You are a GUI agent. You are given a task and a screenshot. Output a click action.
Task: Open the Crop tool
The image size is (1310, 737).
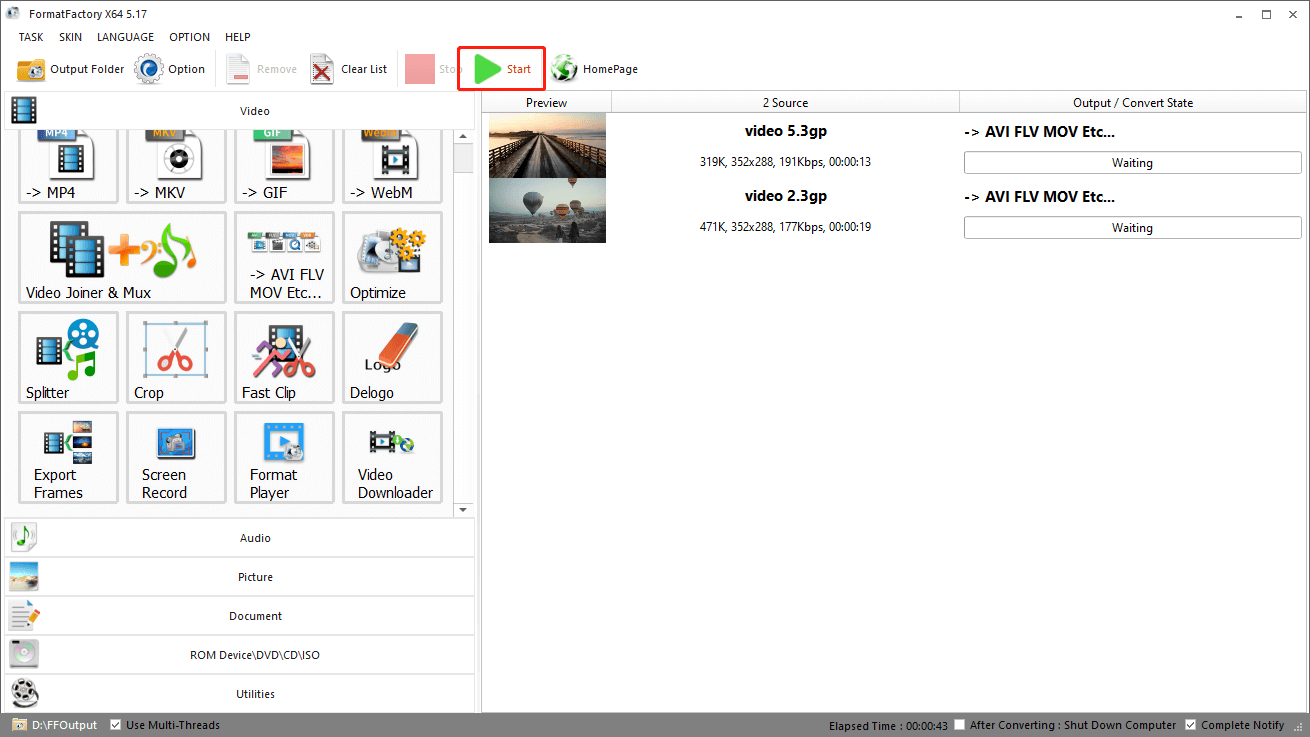[176, 358]
